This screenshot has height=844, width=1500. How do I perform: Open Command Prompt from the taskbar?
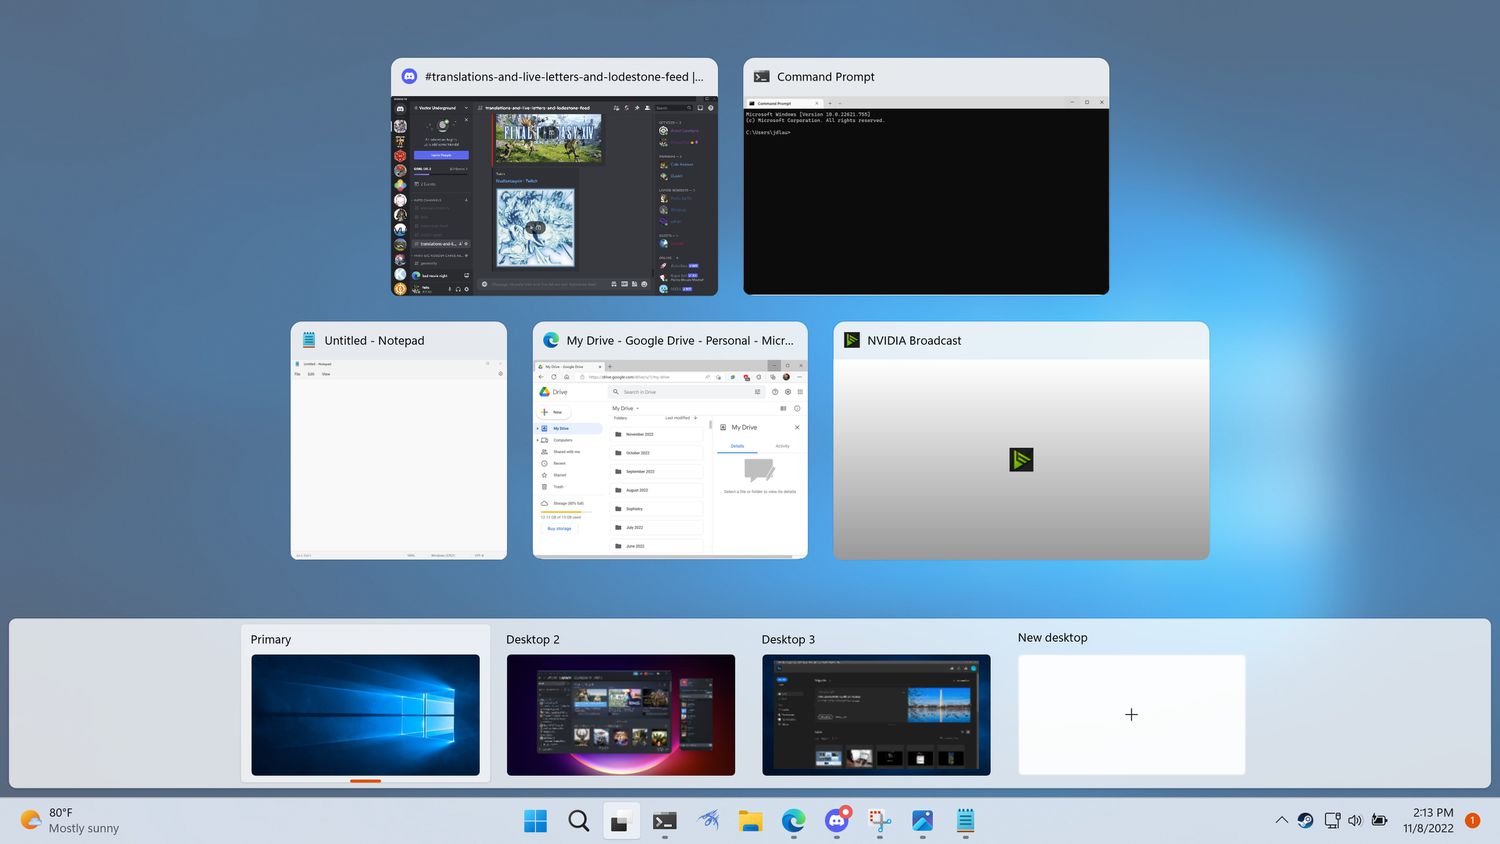tap(664, 821)
